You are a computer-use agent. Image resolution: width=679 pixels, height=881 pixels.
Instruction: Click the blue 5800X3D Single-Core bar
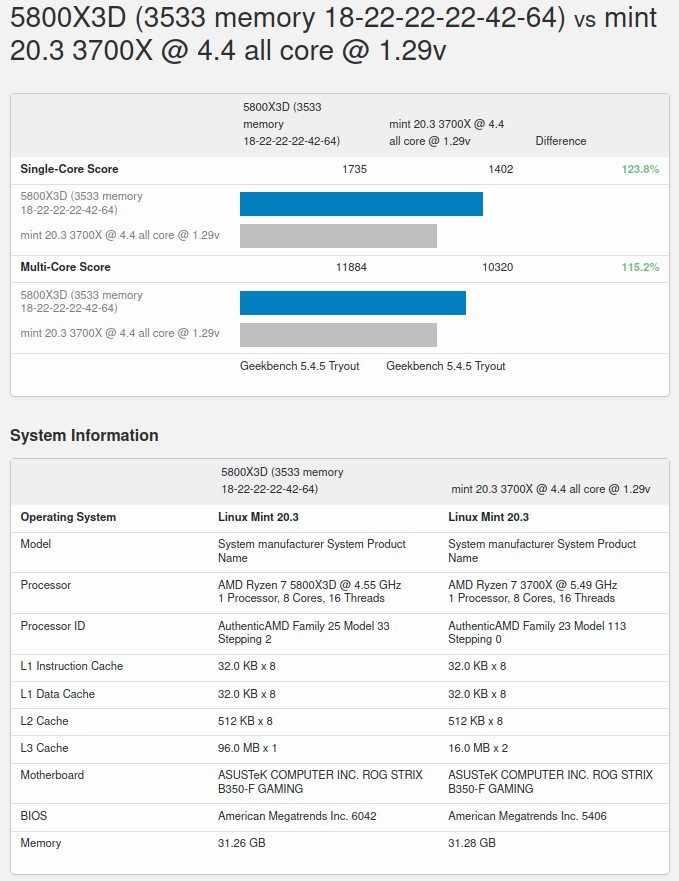(x=361, y=204)
